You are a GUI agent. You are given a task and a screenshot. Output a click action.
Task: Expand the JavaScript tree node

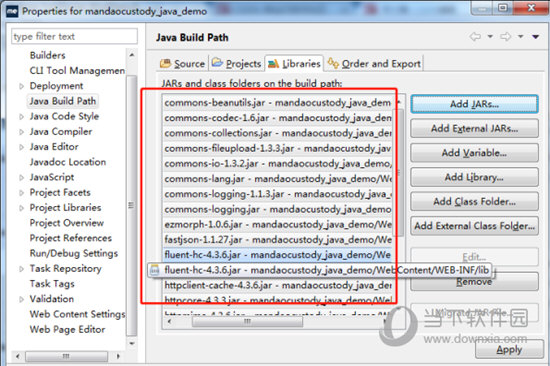pyautogui.click(x=21, y=178)
